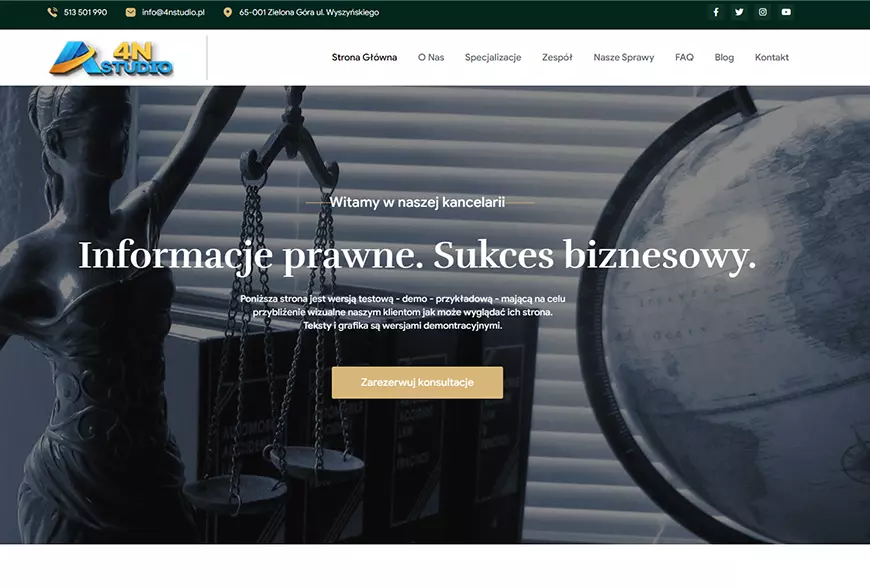Click the Zarezerwuj konsultacje button
Screen dimensions: 870x588
tap(417, 382)
